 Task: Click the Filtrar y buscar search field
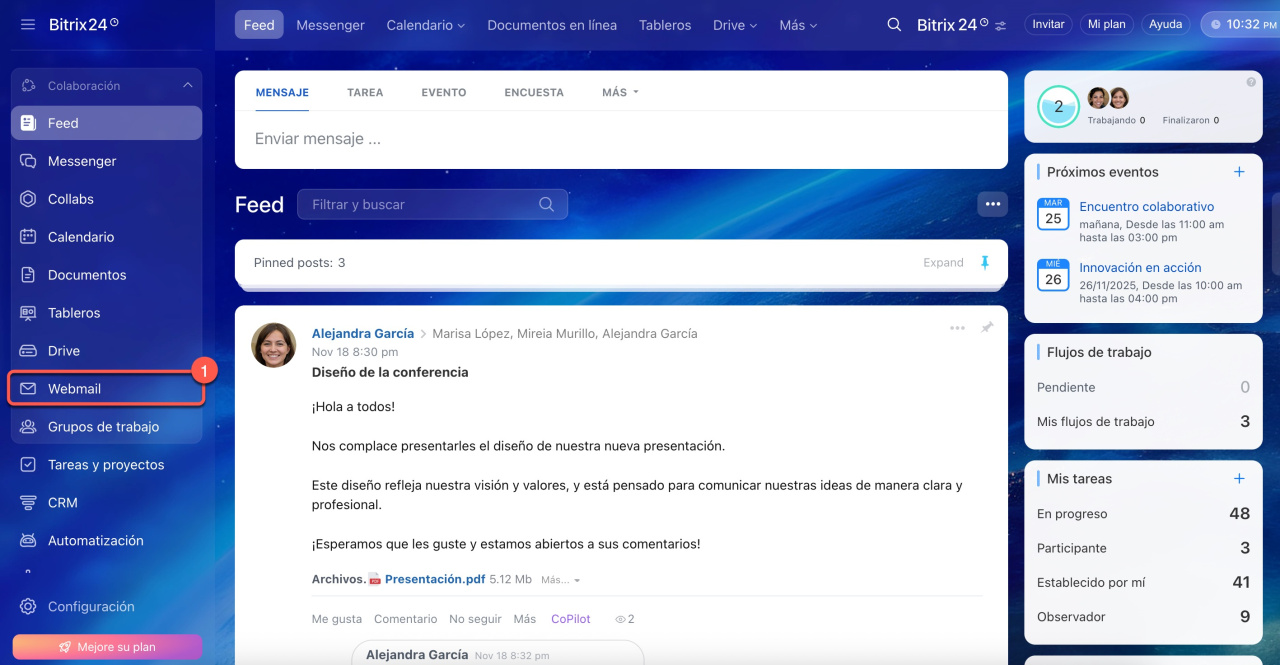coord(420,204)
